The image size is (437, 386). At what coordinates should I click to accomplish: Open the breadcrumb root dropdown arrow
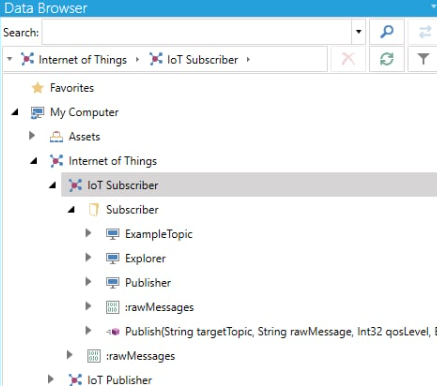click(x=10, y=59)
